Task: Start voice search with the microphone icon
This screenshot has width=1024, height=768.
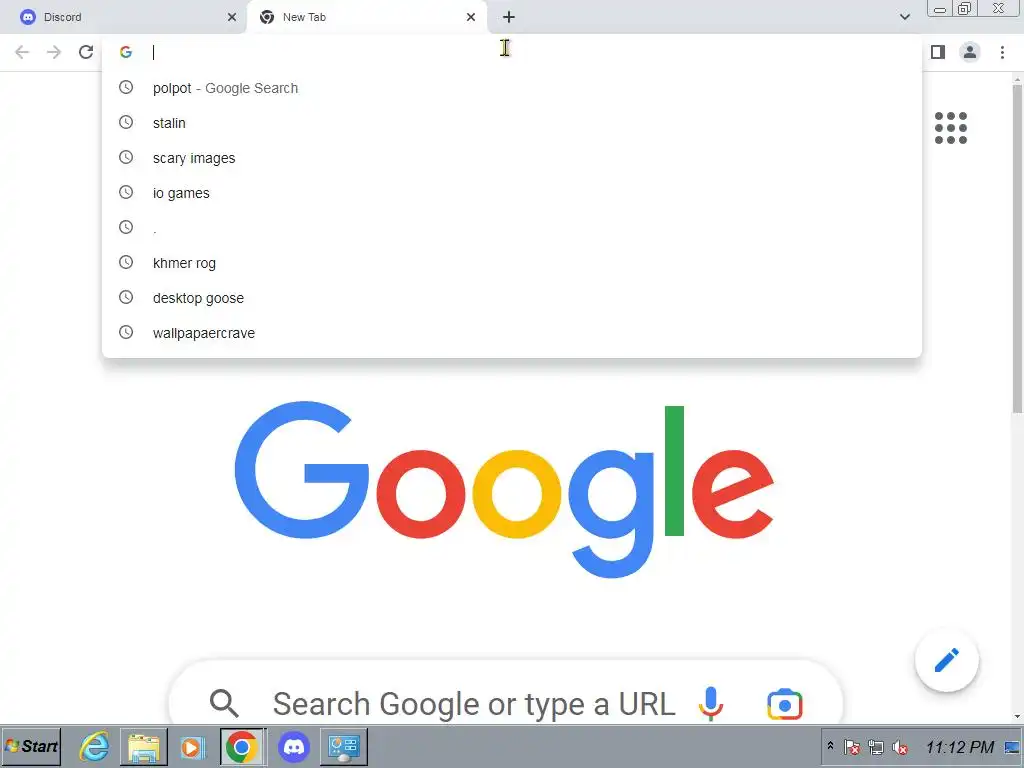Action: click(711, 704)
